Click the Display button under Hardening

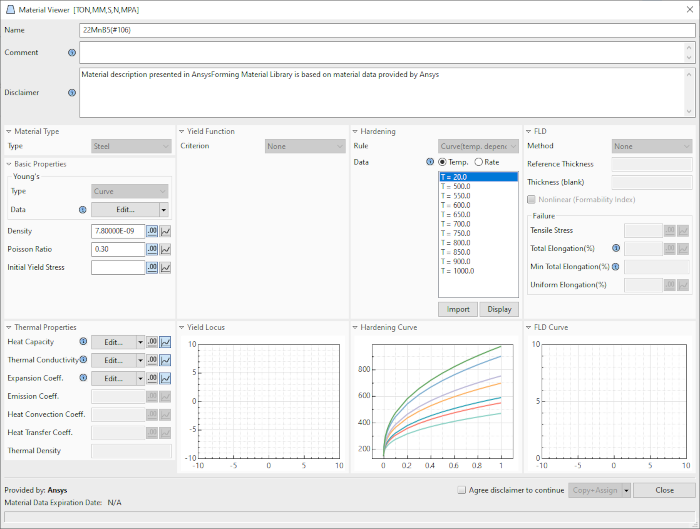point(498,309)
